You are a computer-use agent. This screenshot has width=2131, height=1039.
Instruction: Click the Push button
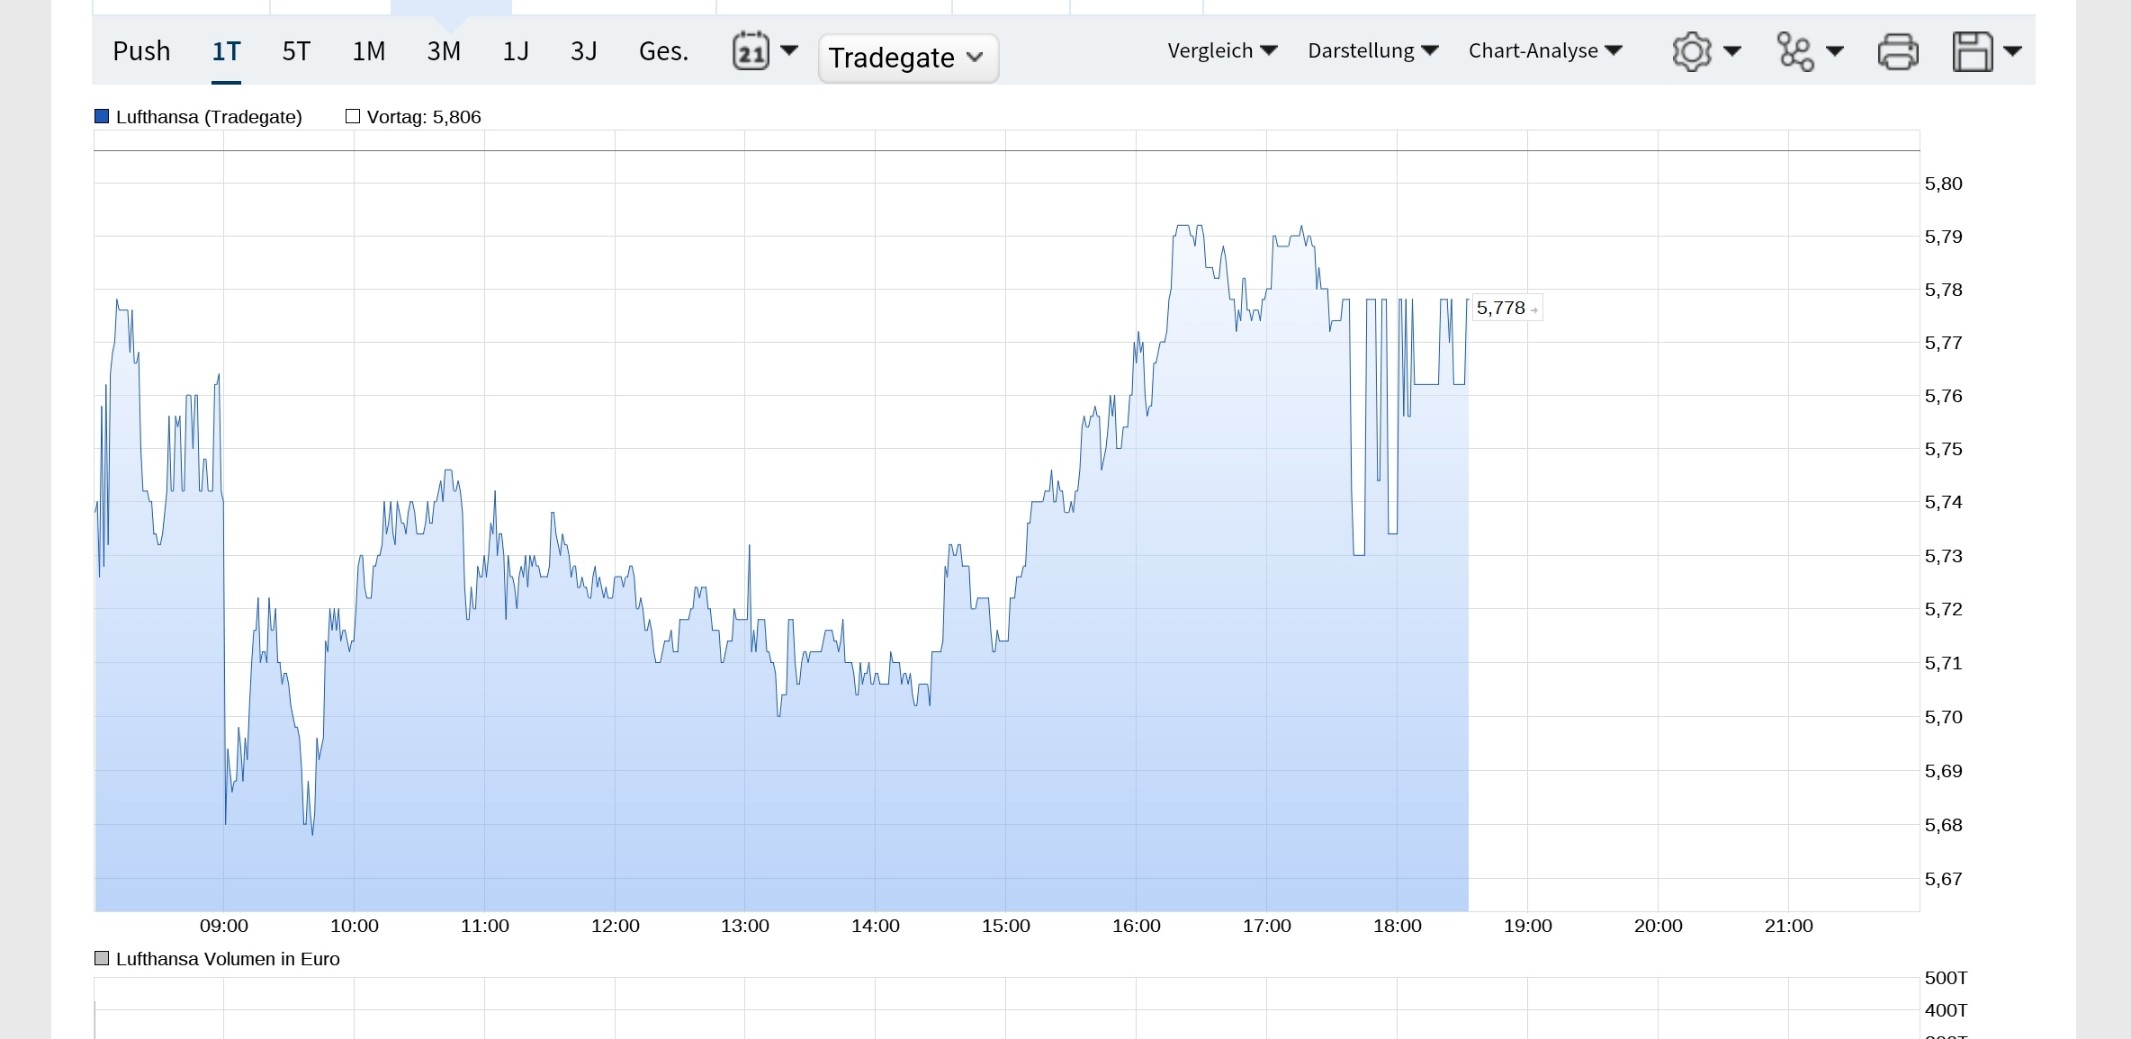(x=141, y=51)
